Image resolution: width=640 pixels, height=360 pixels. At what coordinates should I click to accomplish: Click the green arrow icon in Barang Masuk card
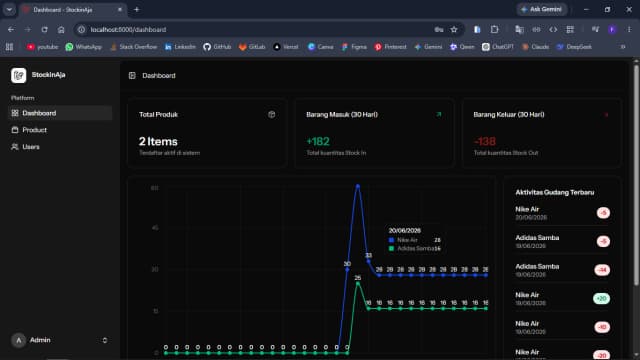pos(439,114)
